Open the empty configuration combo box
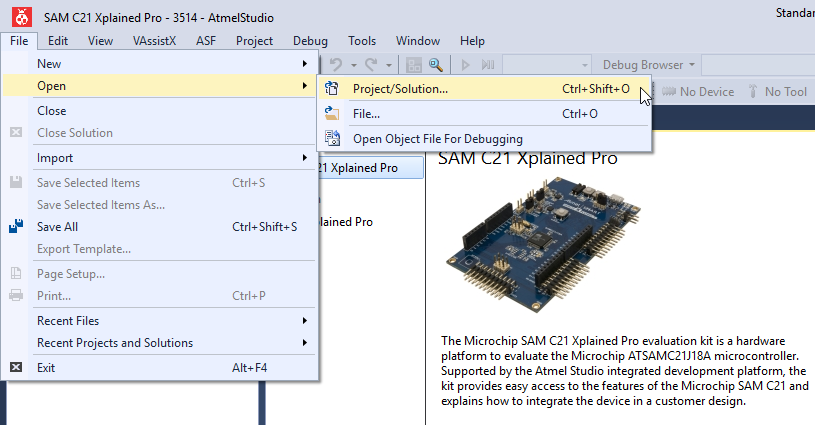 (547, 64)
